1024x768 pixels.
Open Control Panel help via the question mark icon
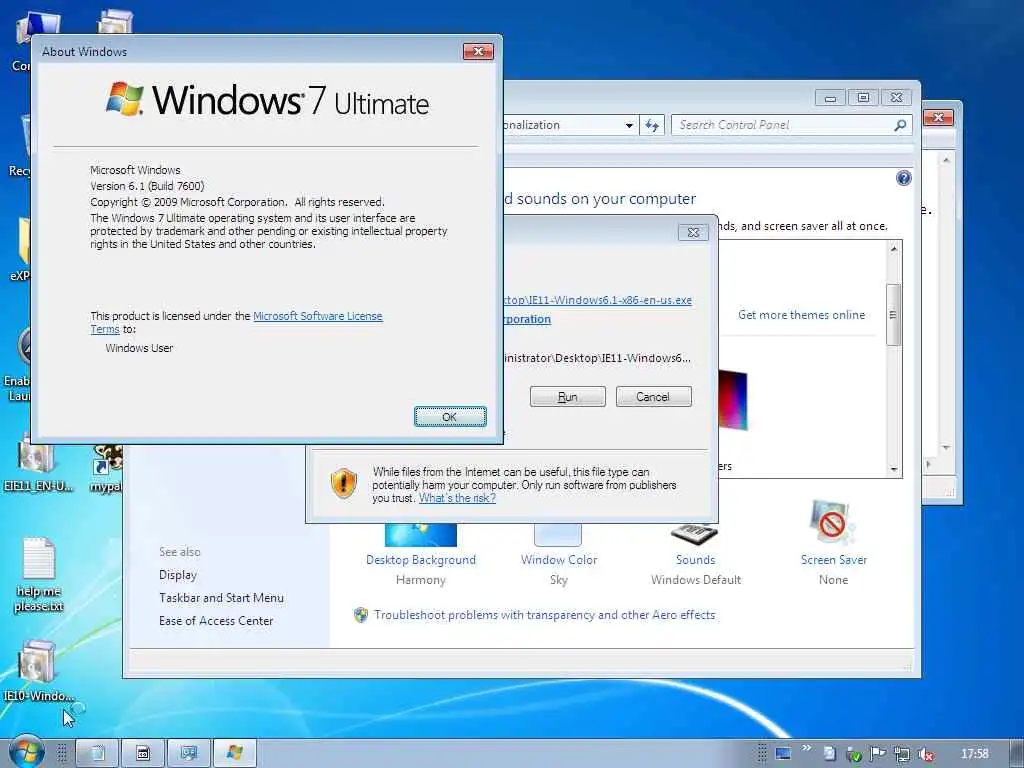pos(904,178)
